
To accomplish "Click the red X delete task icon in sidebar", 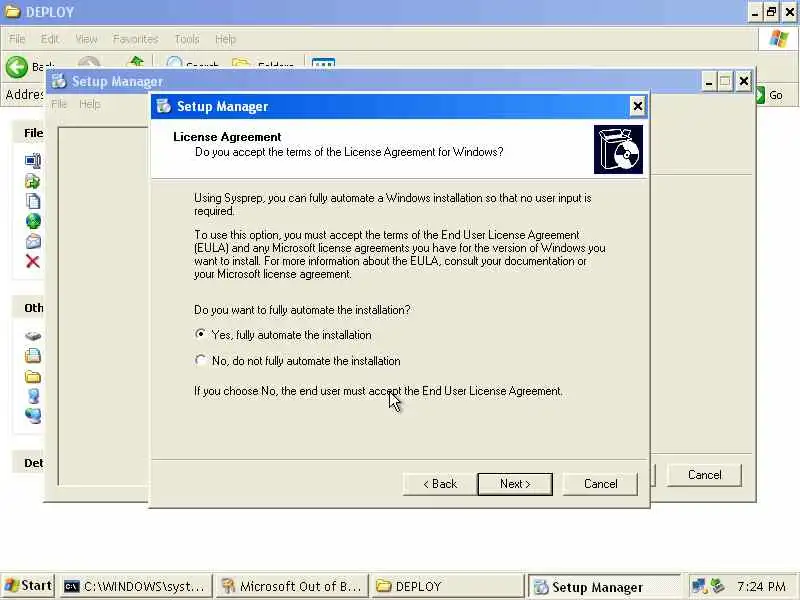I will (x=33, y=262).
